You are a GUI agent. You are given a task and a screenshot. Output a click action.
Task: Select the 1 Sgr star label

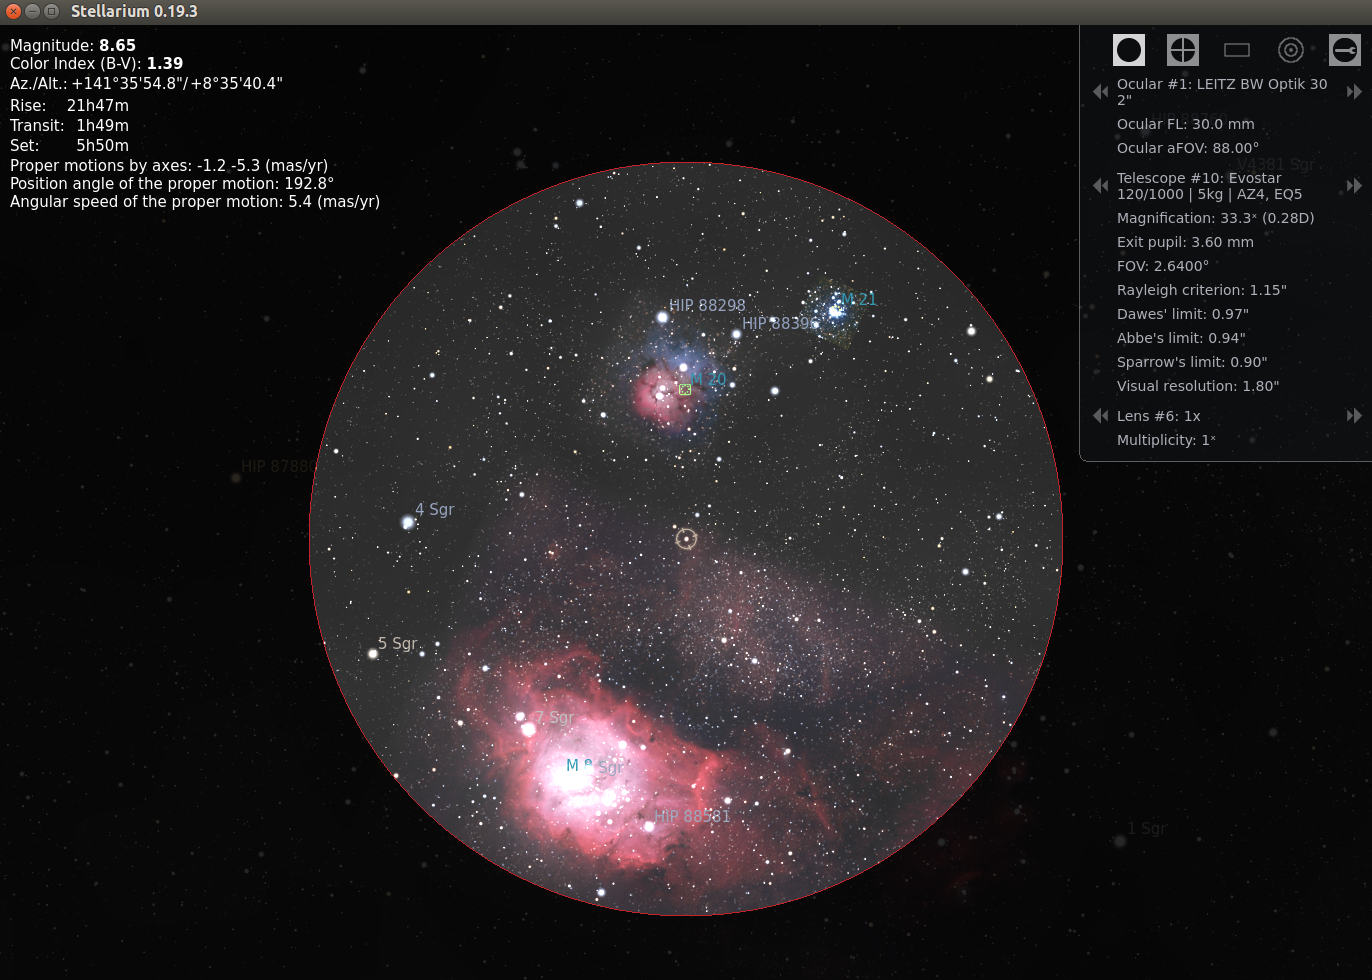click(1147, 829)
